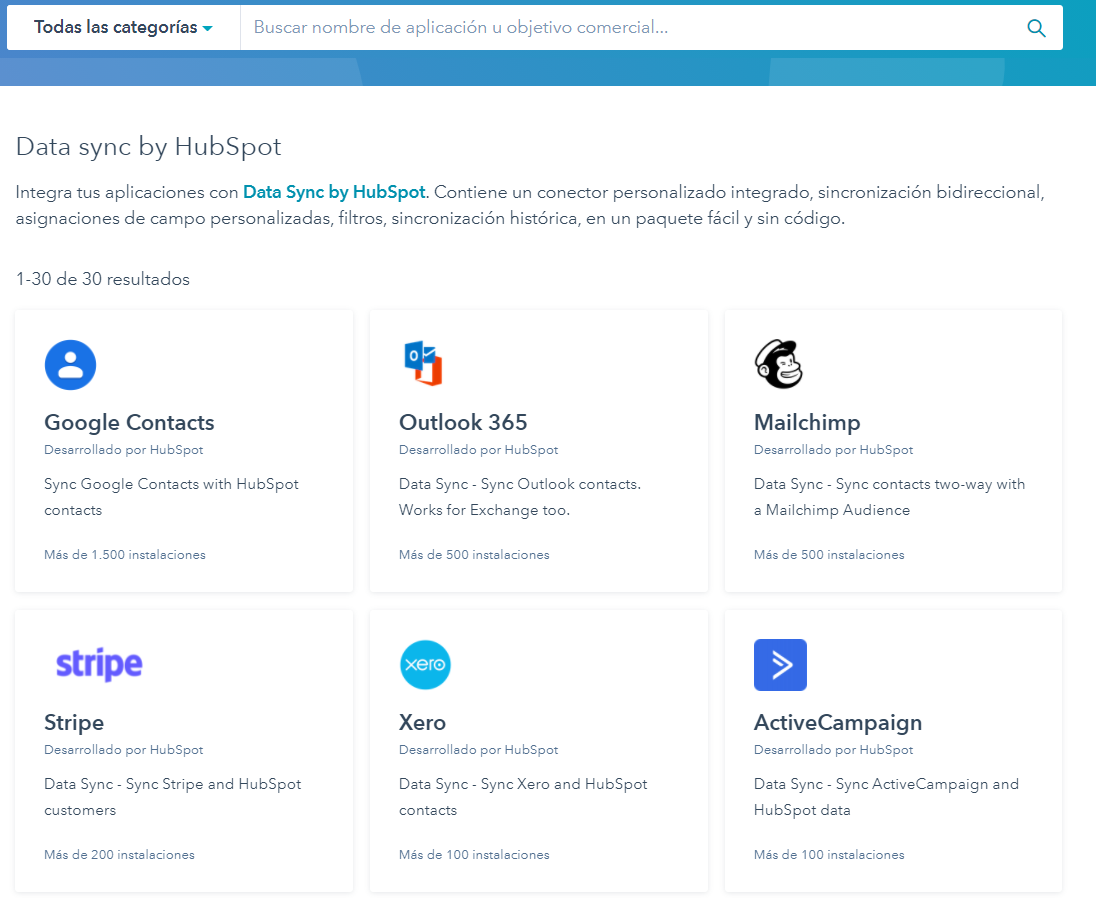The image size is (1096, 898).
Task: Click 'Desarrollado por HubSpot' under Xero
Action: tap(479, 750)
